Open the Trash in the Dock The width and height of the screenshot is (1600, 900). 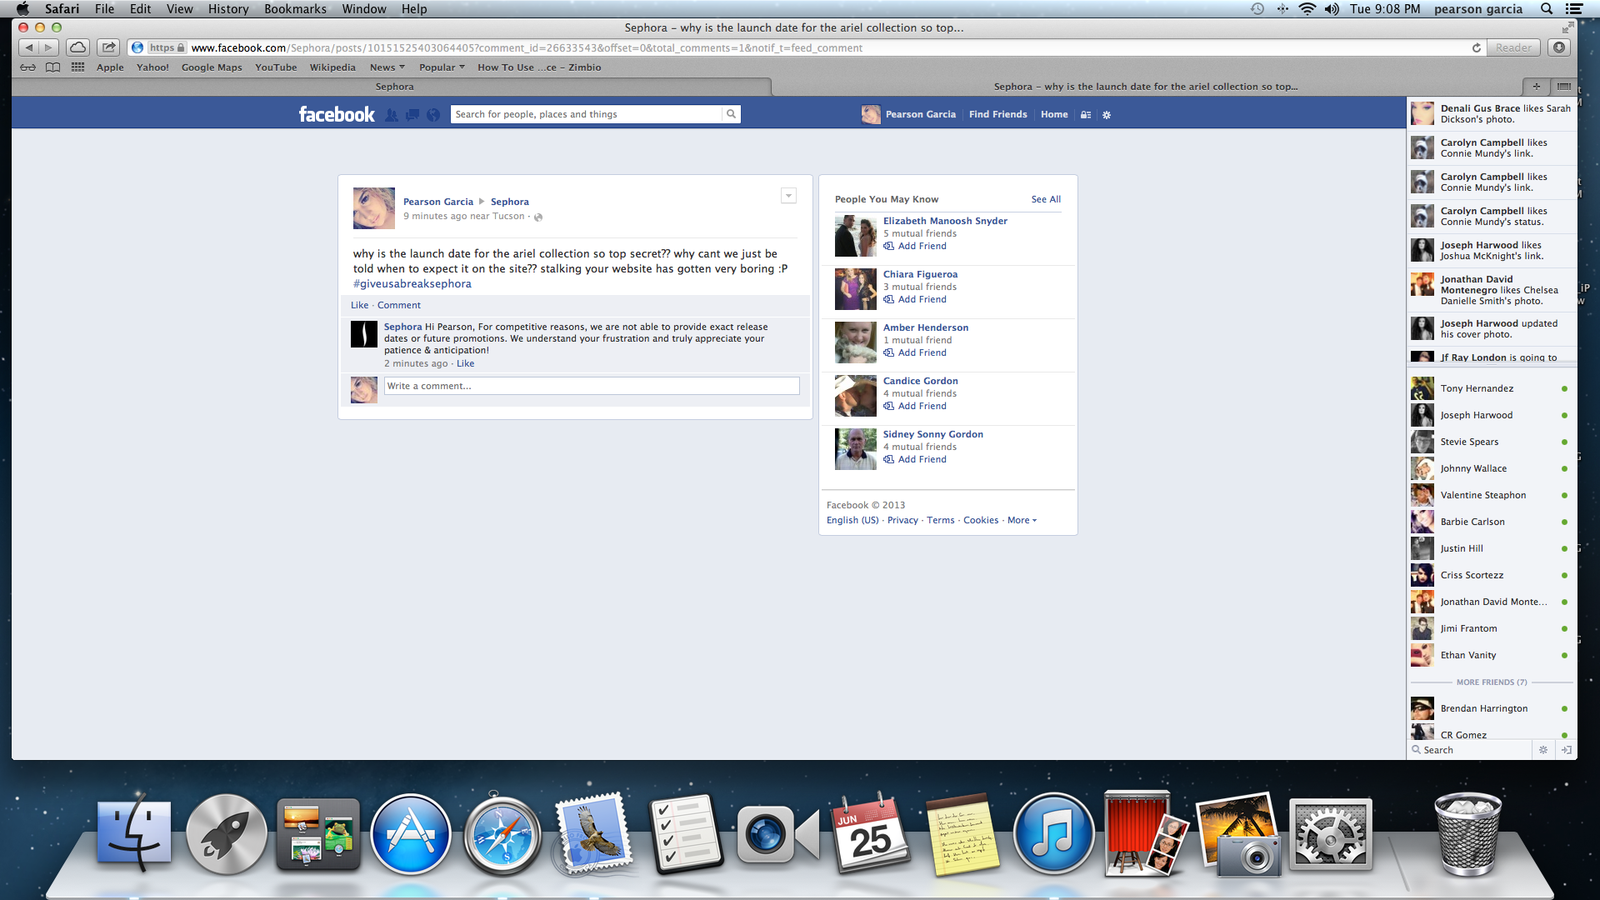coord(1468,834)
